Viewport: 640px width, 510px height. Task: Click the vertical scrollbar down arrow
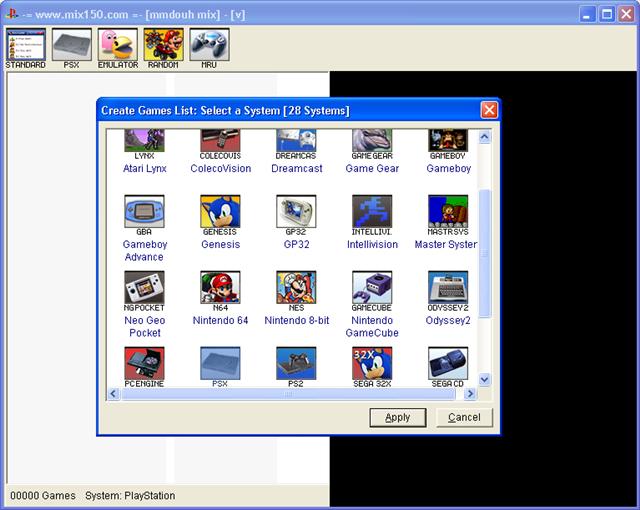[x=484, y=379]
